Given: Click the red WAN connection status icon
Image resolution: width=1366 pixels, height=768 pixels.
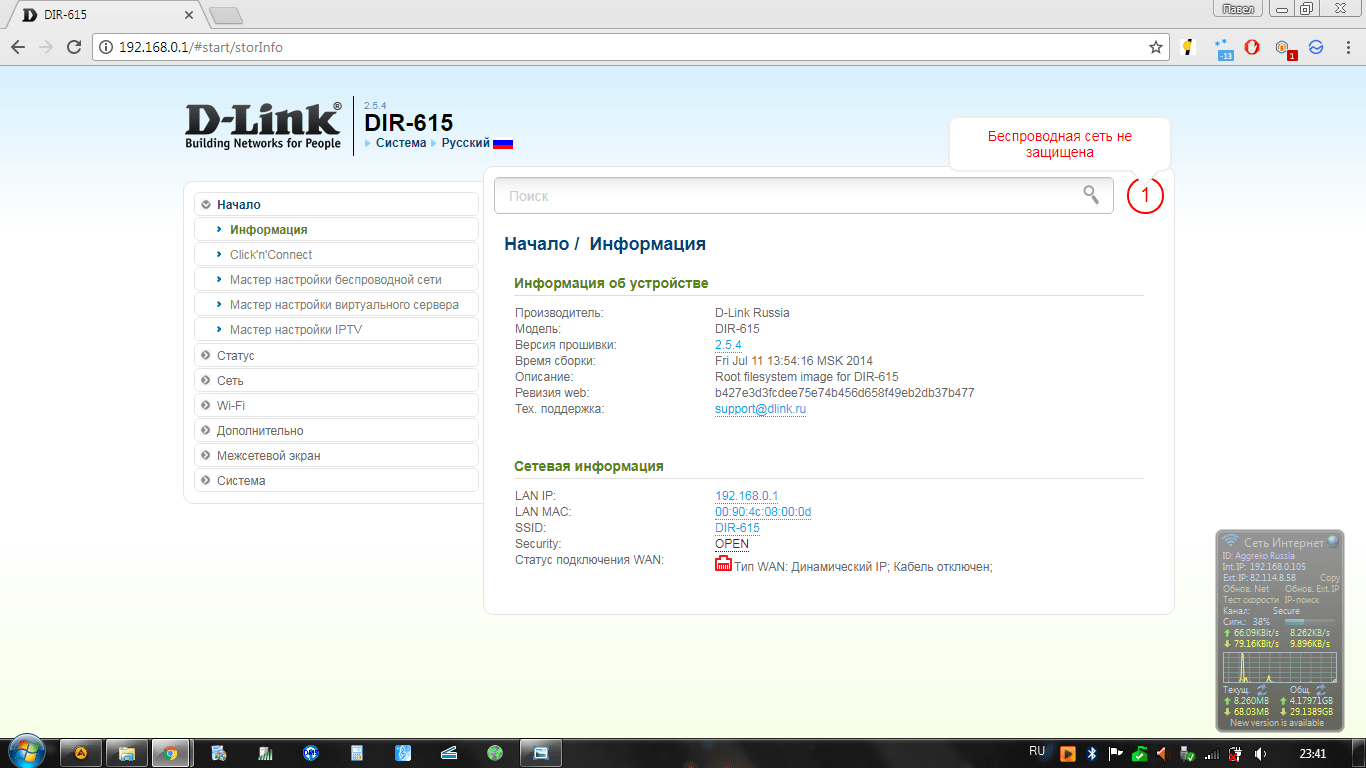Looking at the screenshot, I should [x=723, y=564].
